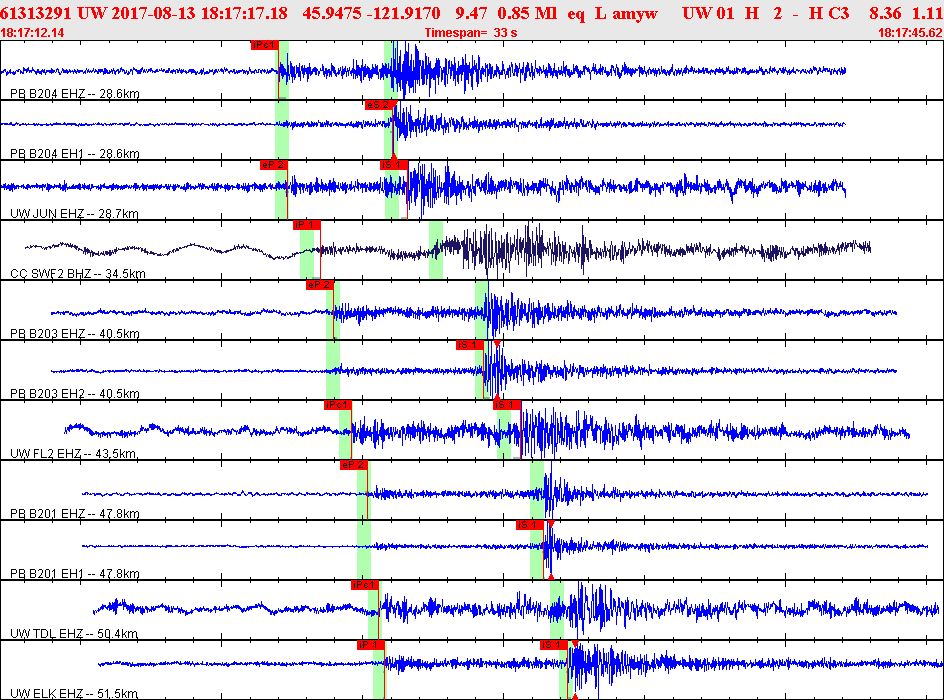The image size is (944, 700).
Task: Click the iS 1 pick on UW JUN trace
Action: pyautogui.click(x=394, y=165)
